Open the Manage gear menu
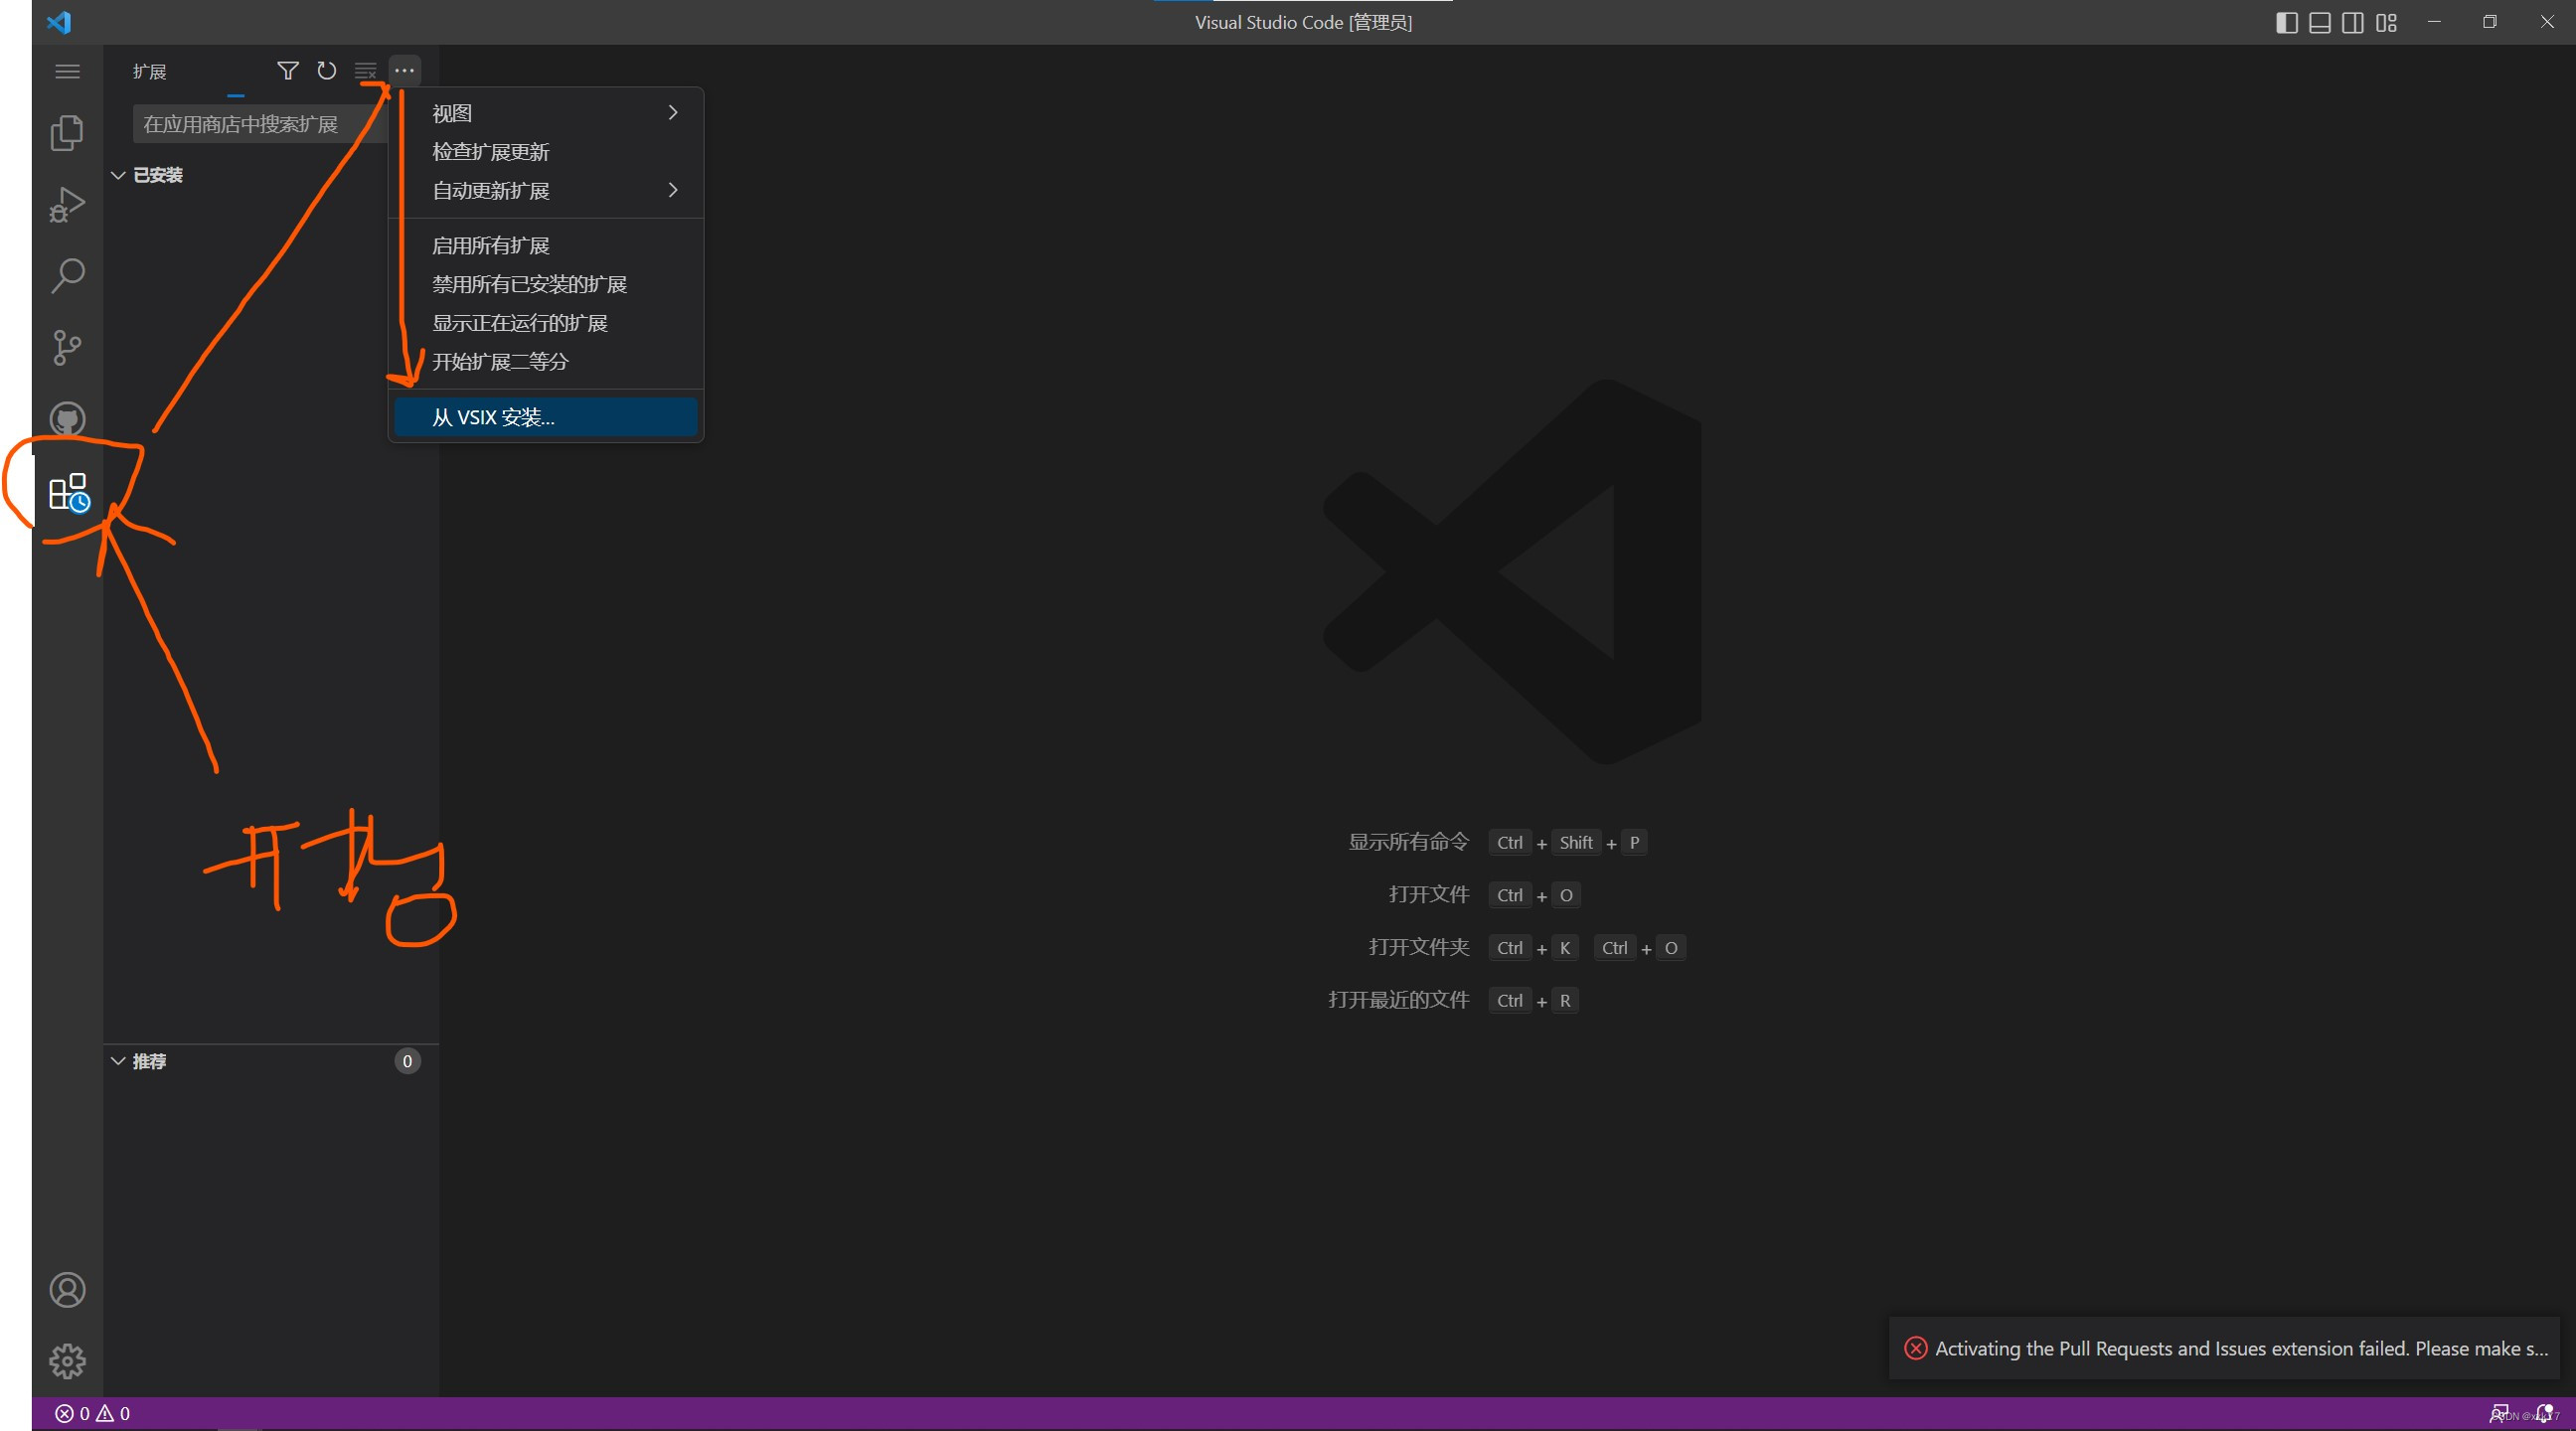The width and height of the screenshot is (2576, 1431). 67,1361
